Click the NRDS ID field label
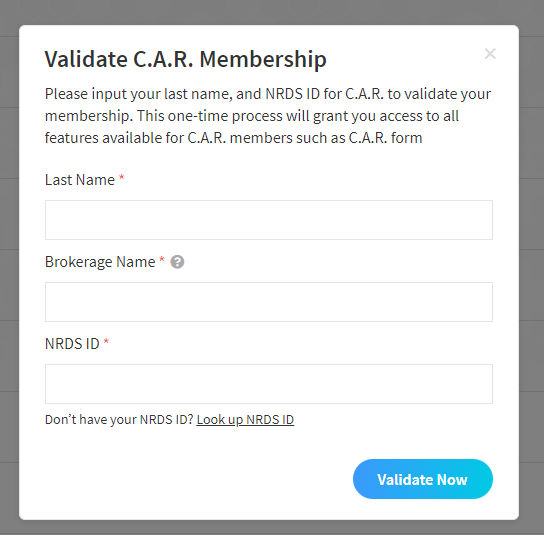This screenshot has height=535, width=544. tap(72, 344)
